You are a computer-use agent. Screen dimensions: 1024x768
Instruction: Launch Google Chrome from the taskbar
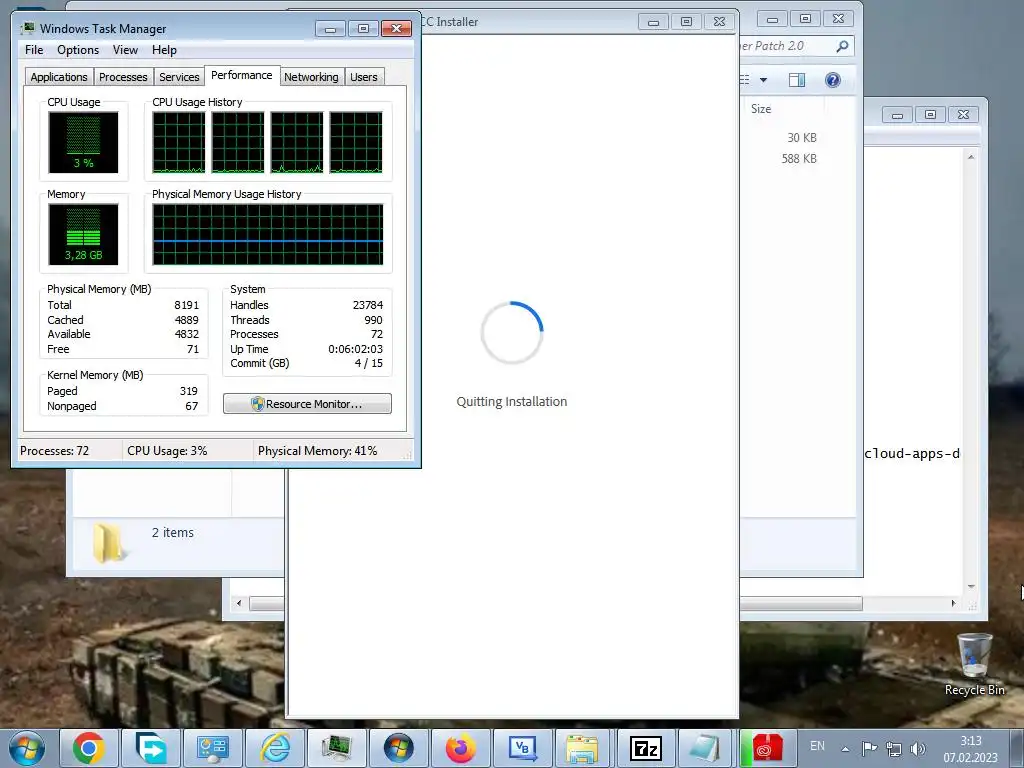[88, 748]
